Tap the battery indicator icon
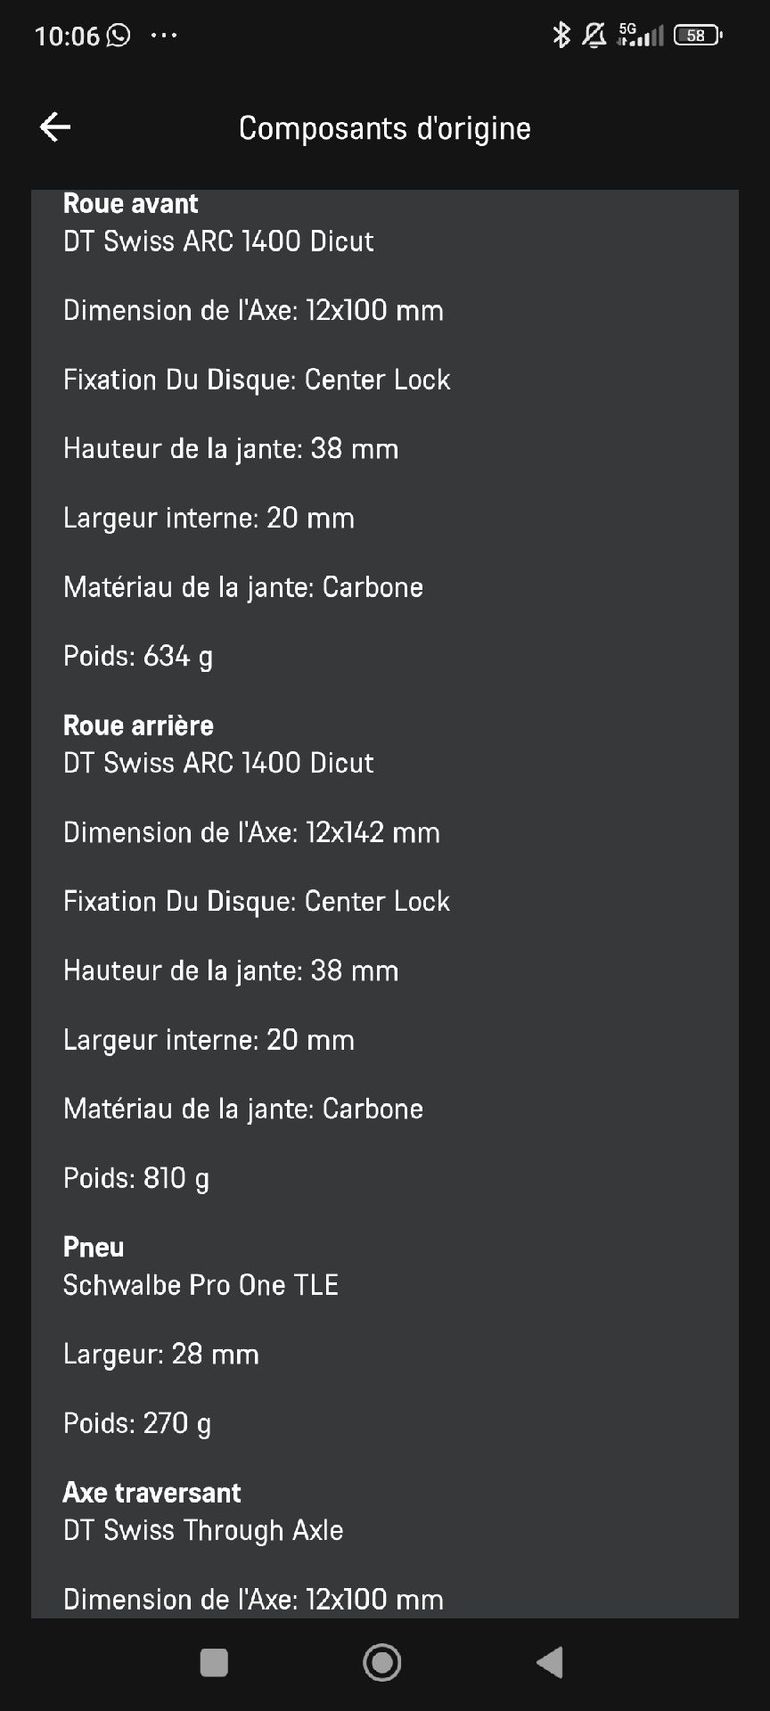The width and height of the screenshot is (770, 1711). tap(698, 35)
